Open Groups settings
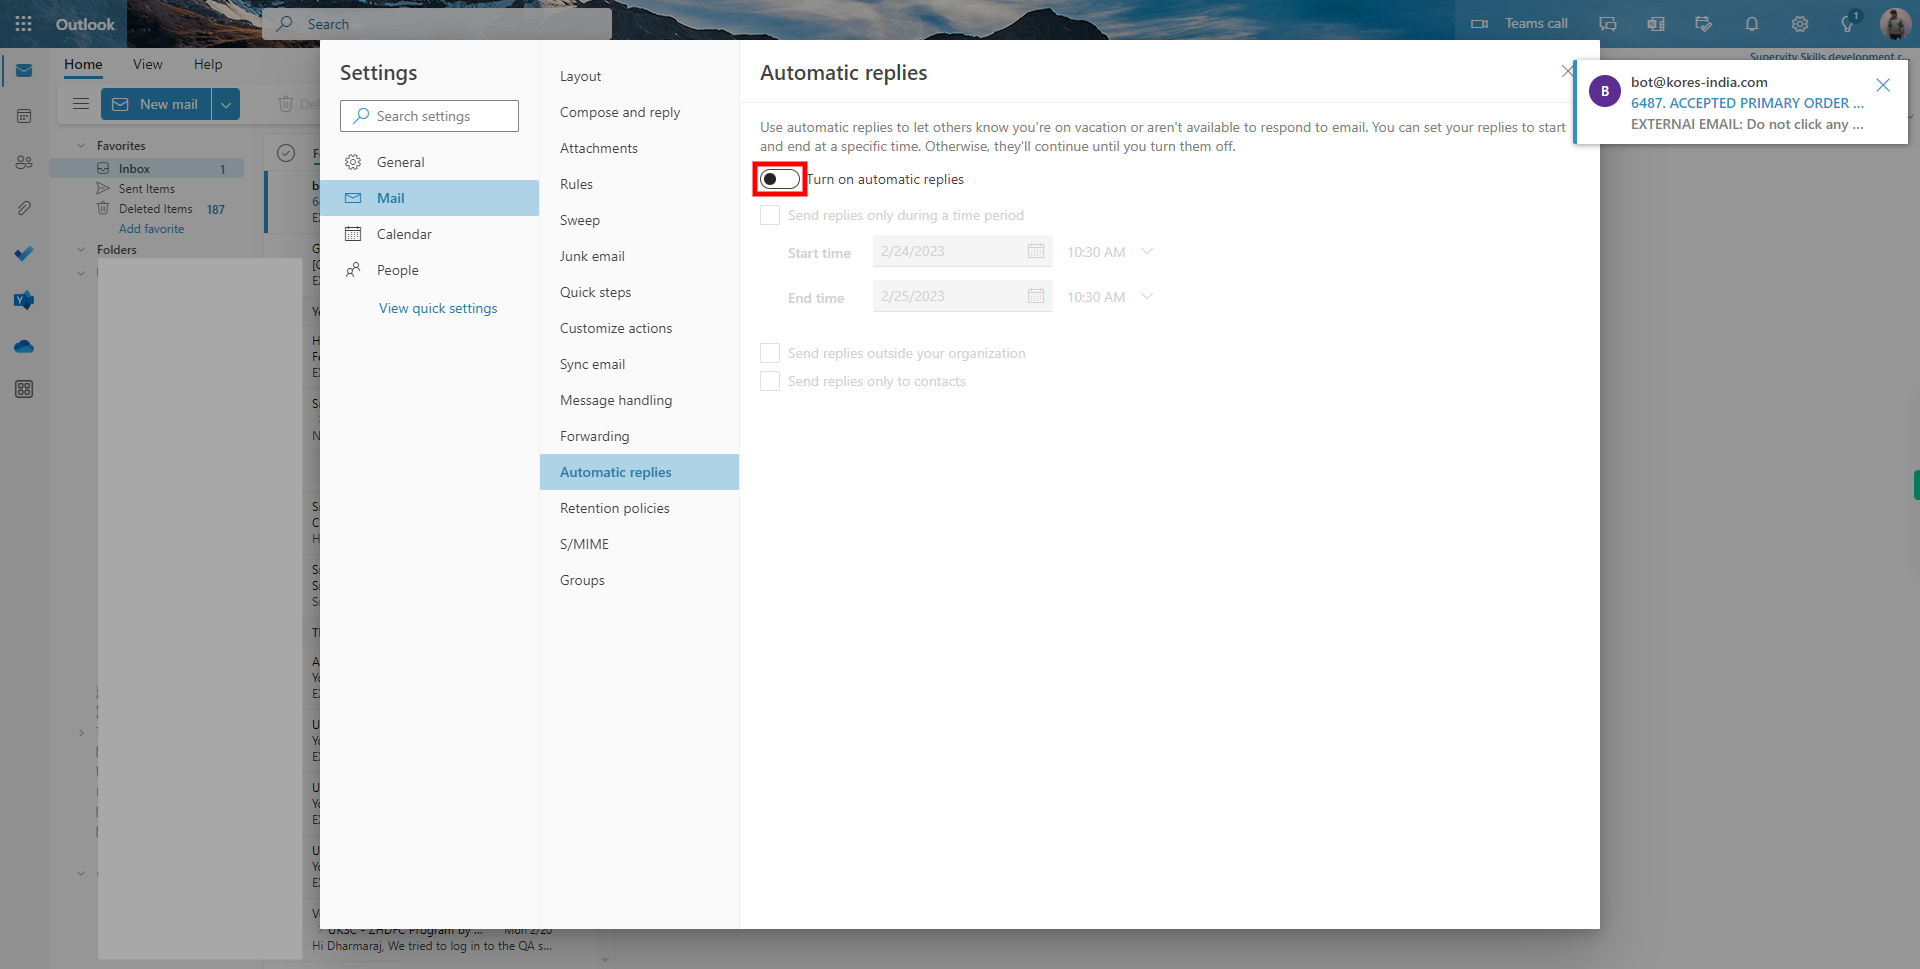The image size is (1920, 969). coord(639,580)
